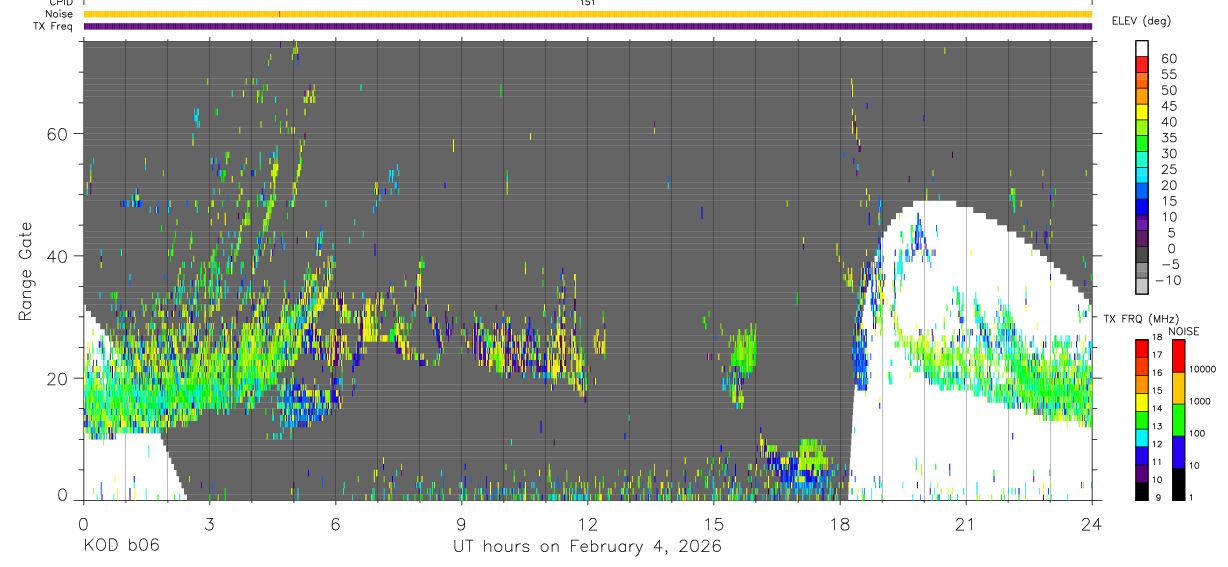Click the x-axis tick label '6'

(335, 523)
